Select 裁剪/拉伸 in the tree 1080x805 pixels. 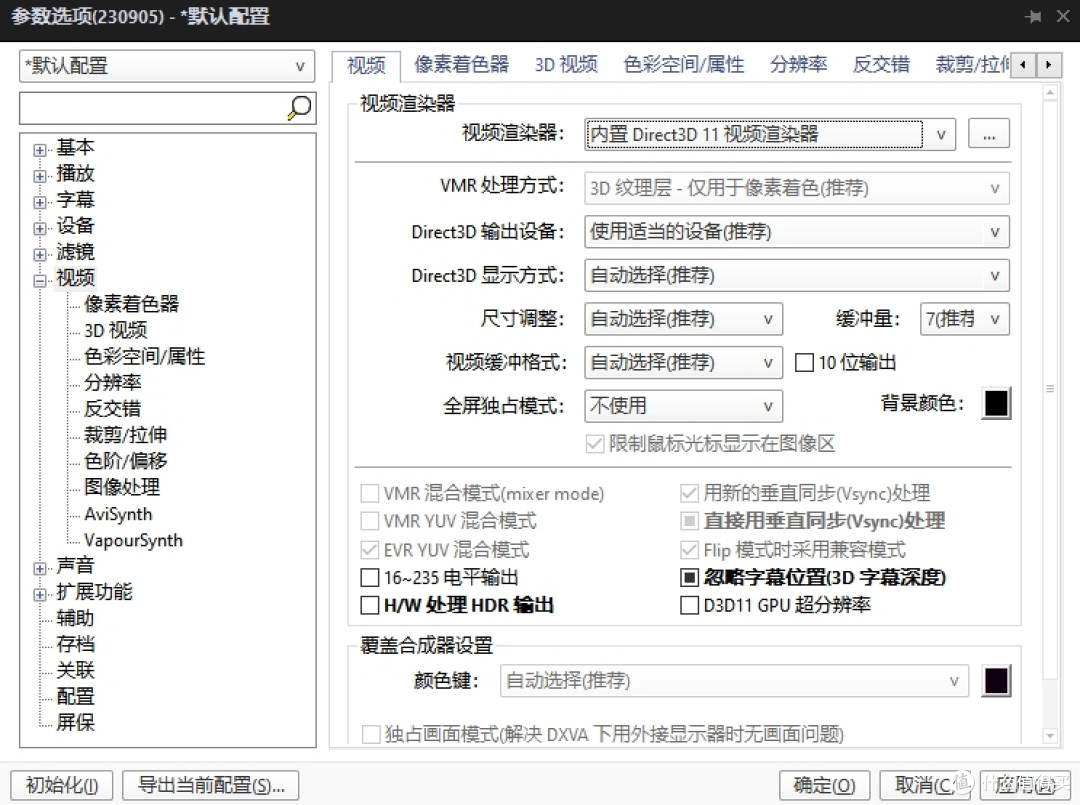tap(125, 435)
